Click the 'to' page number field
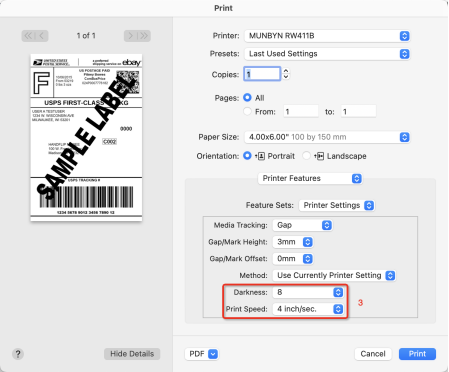The width and height of the screenshot is (449, 372). click(x=359, y=111)
